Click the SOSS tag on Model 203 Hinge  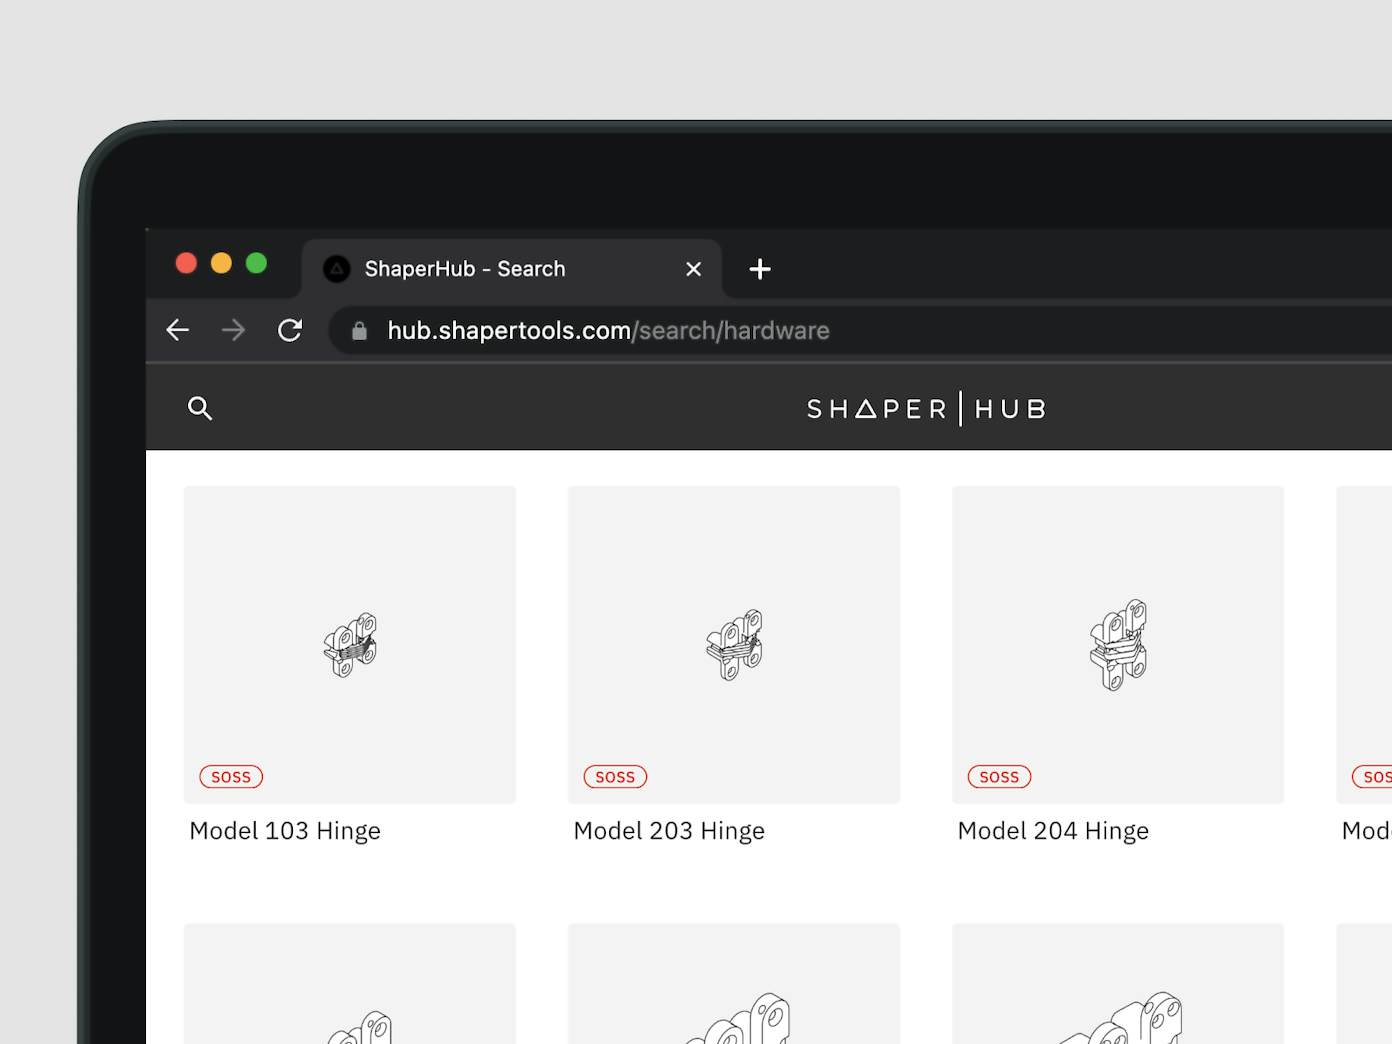click(615, 777)
